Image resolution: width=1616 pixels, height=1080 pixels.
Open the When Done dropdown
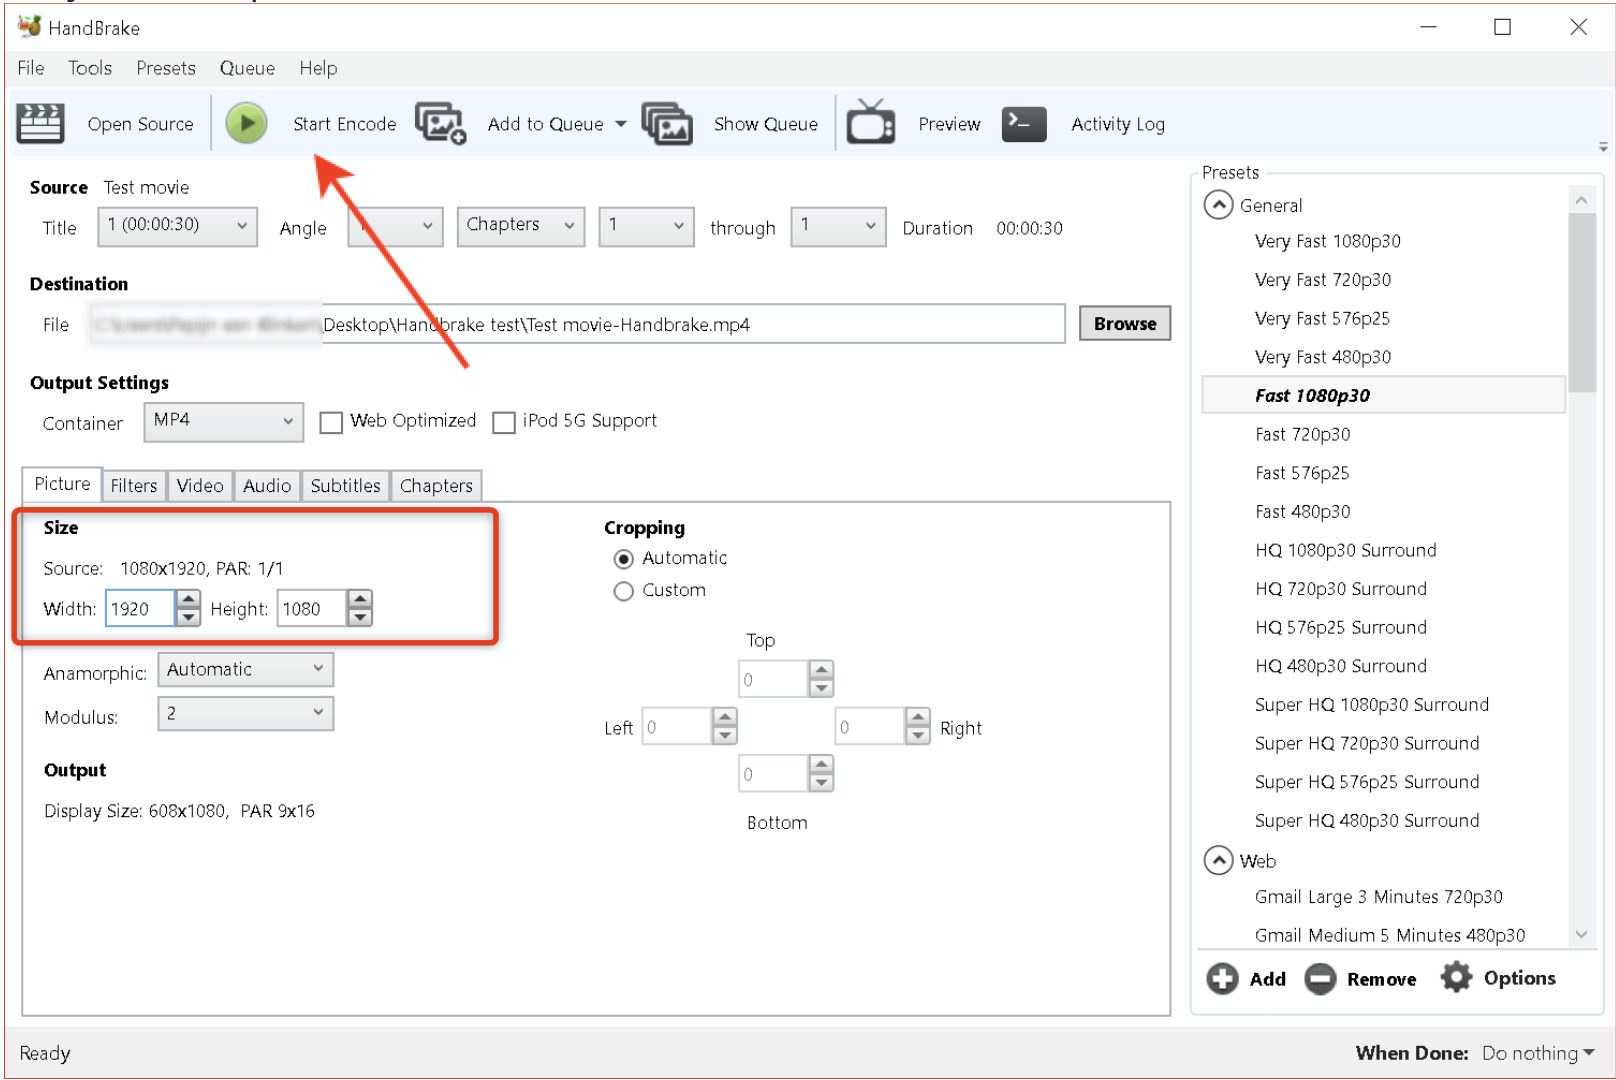click(1538, 1053)
